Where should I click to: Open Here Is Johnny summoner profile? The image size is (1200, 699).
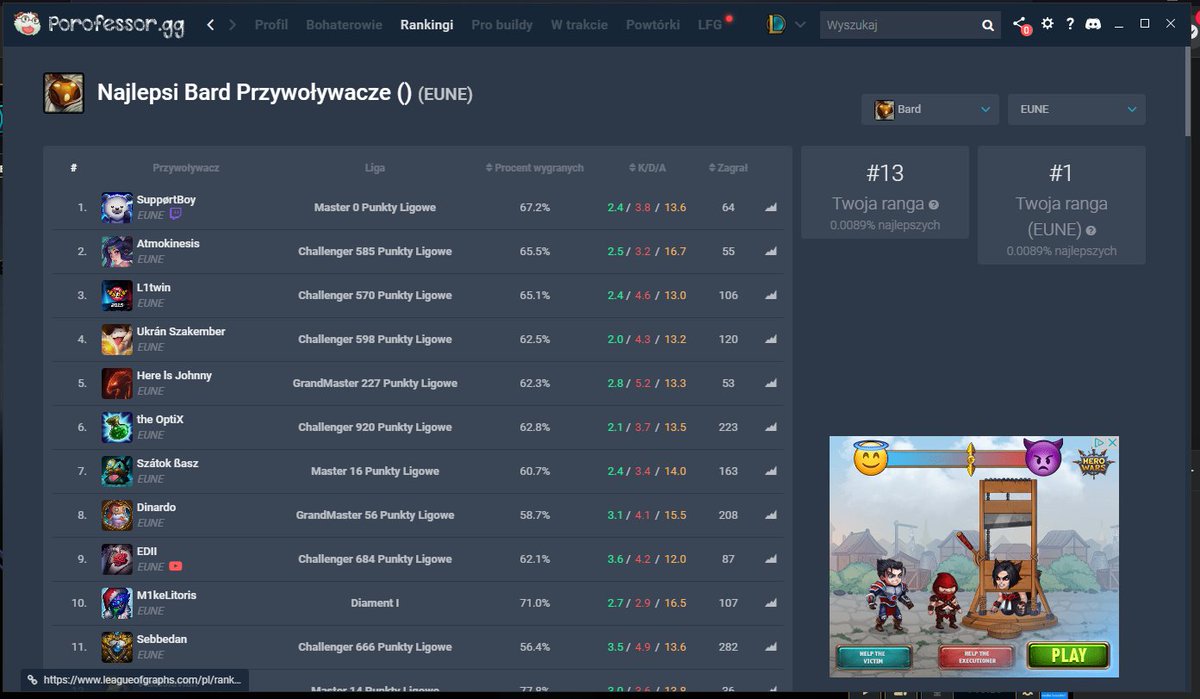click(x=174, y=376)
